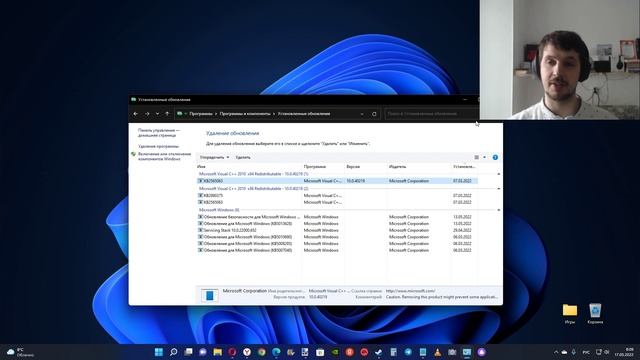Collapse the Visual C++ 2010 x64 group

(x=498, y=174)
